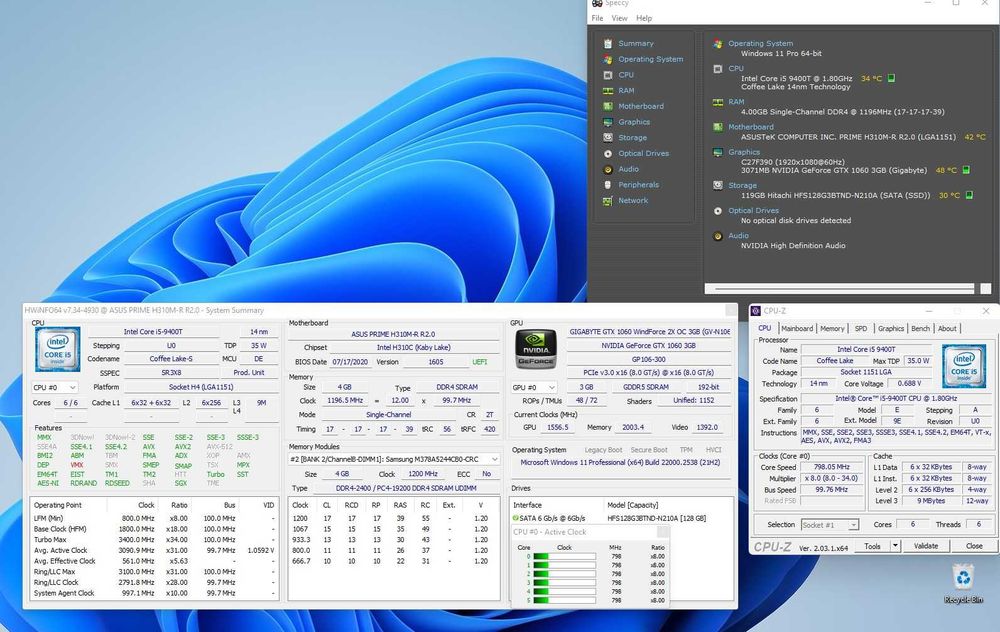Click the Storage sidebar icon in Speccy
Image resolution: width=1000 pixels, height=632 pixels.
608,138
